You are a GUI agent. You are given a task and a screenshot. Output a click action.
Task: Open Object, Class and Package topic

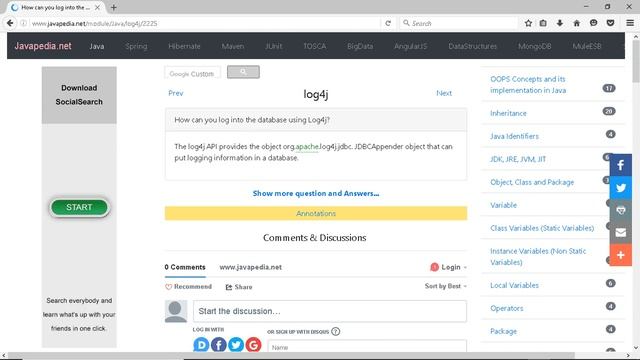click(532, 182)
